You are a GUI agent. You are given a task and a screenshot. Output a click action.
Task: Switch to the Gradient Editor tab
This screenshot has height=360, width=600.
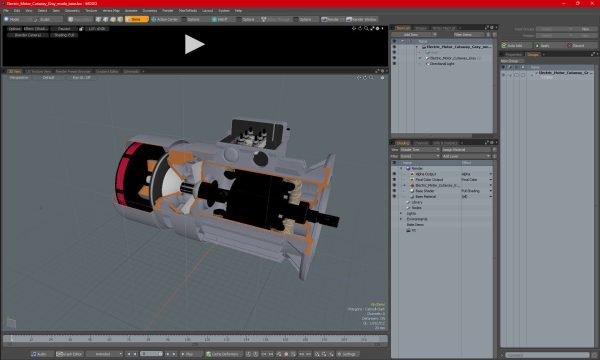[107, 72]
